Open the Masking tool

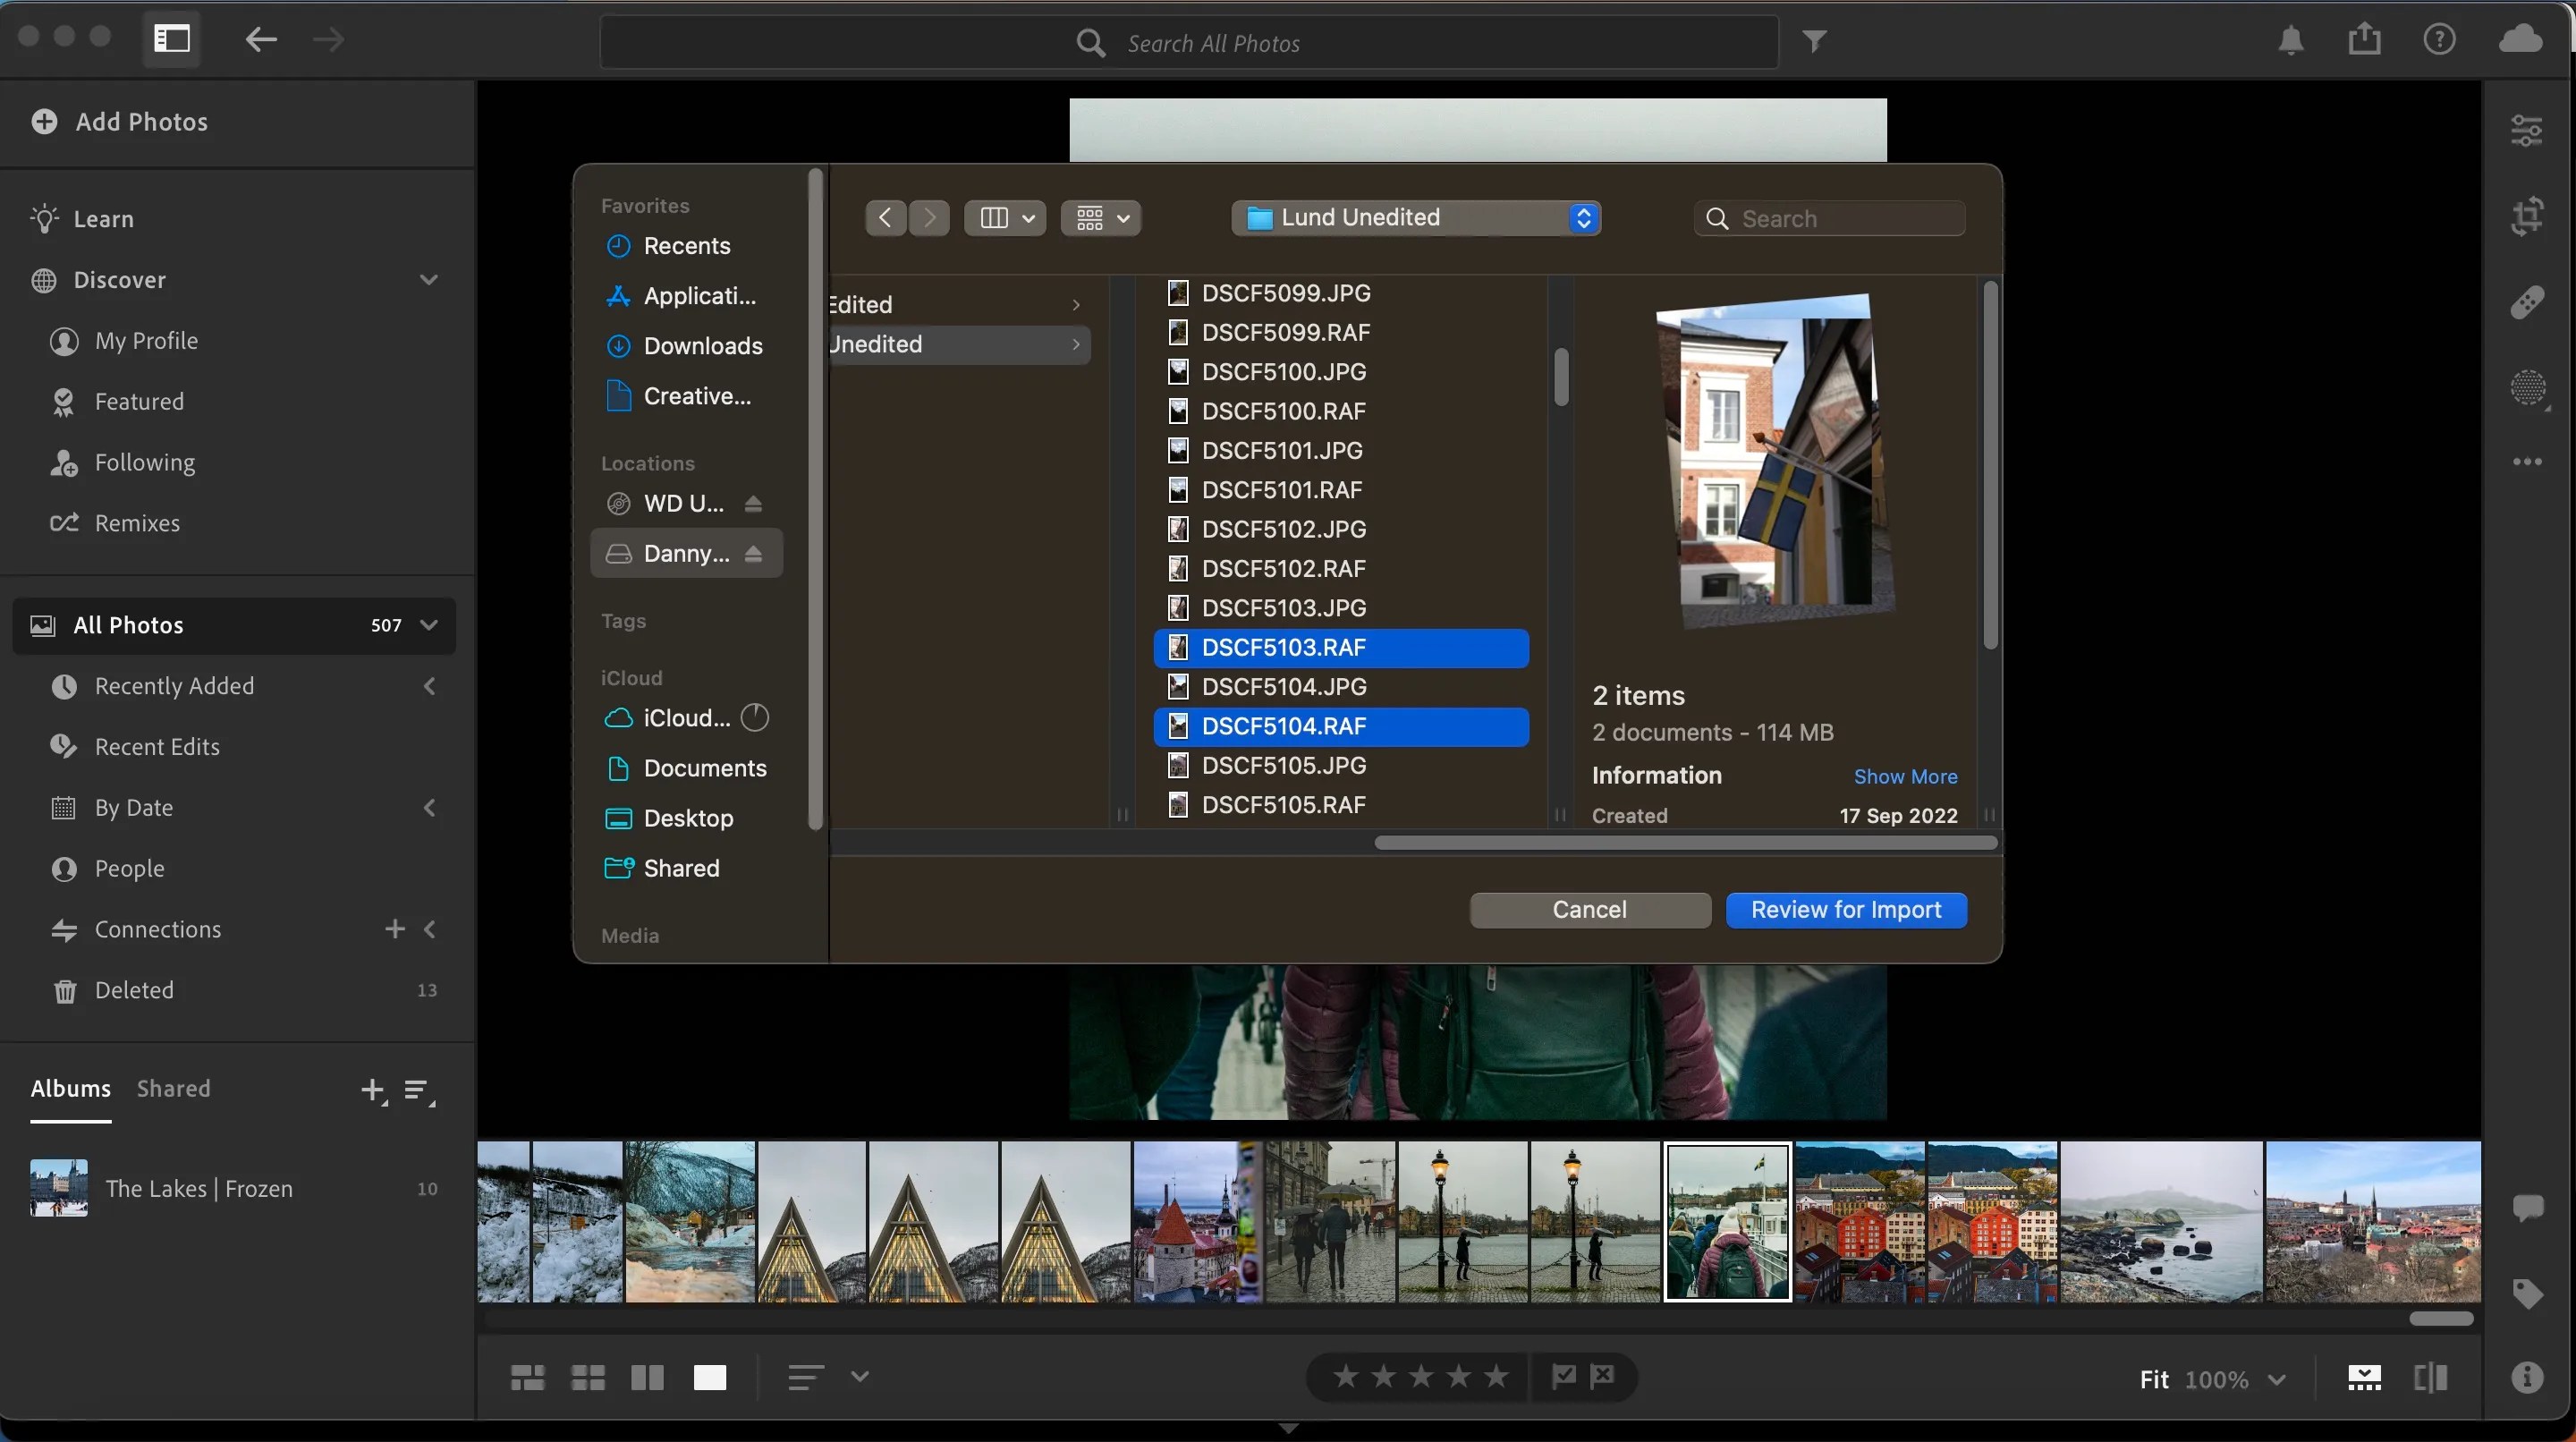[x=2528, y=390]
